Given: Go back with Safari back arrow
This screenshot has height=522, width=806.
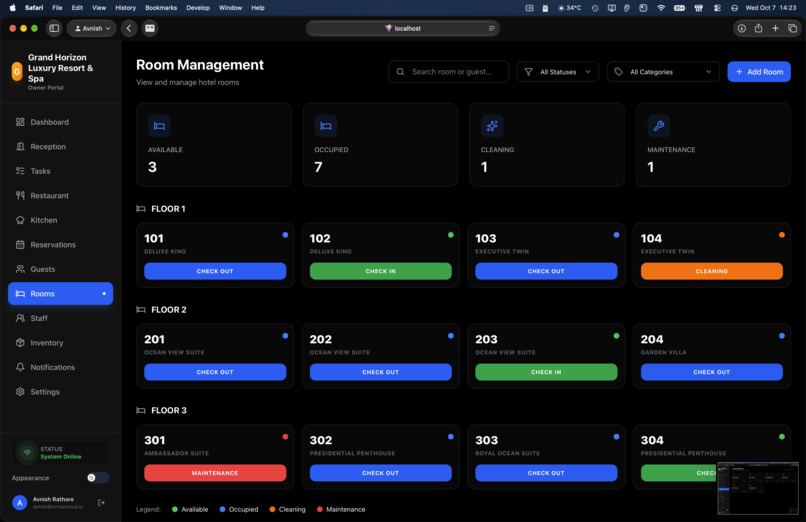Looking at the screenshot, I should [x=129, y=28].
